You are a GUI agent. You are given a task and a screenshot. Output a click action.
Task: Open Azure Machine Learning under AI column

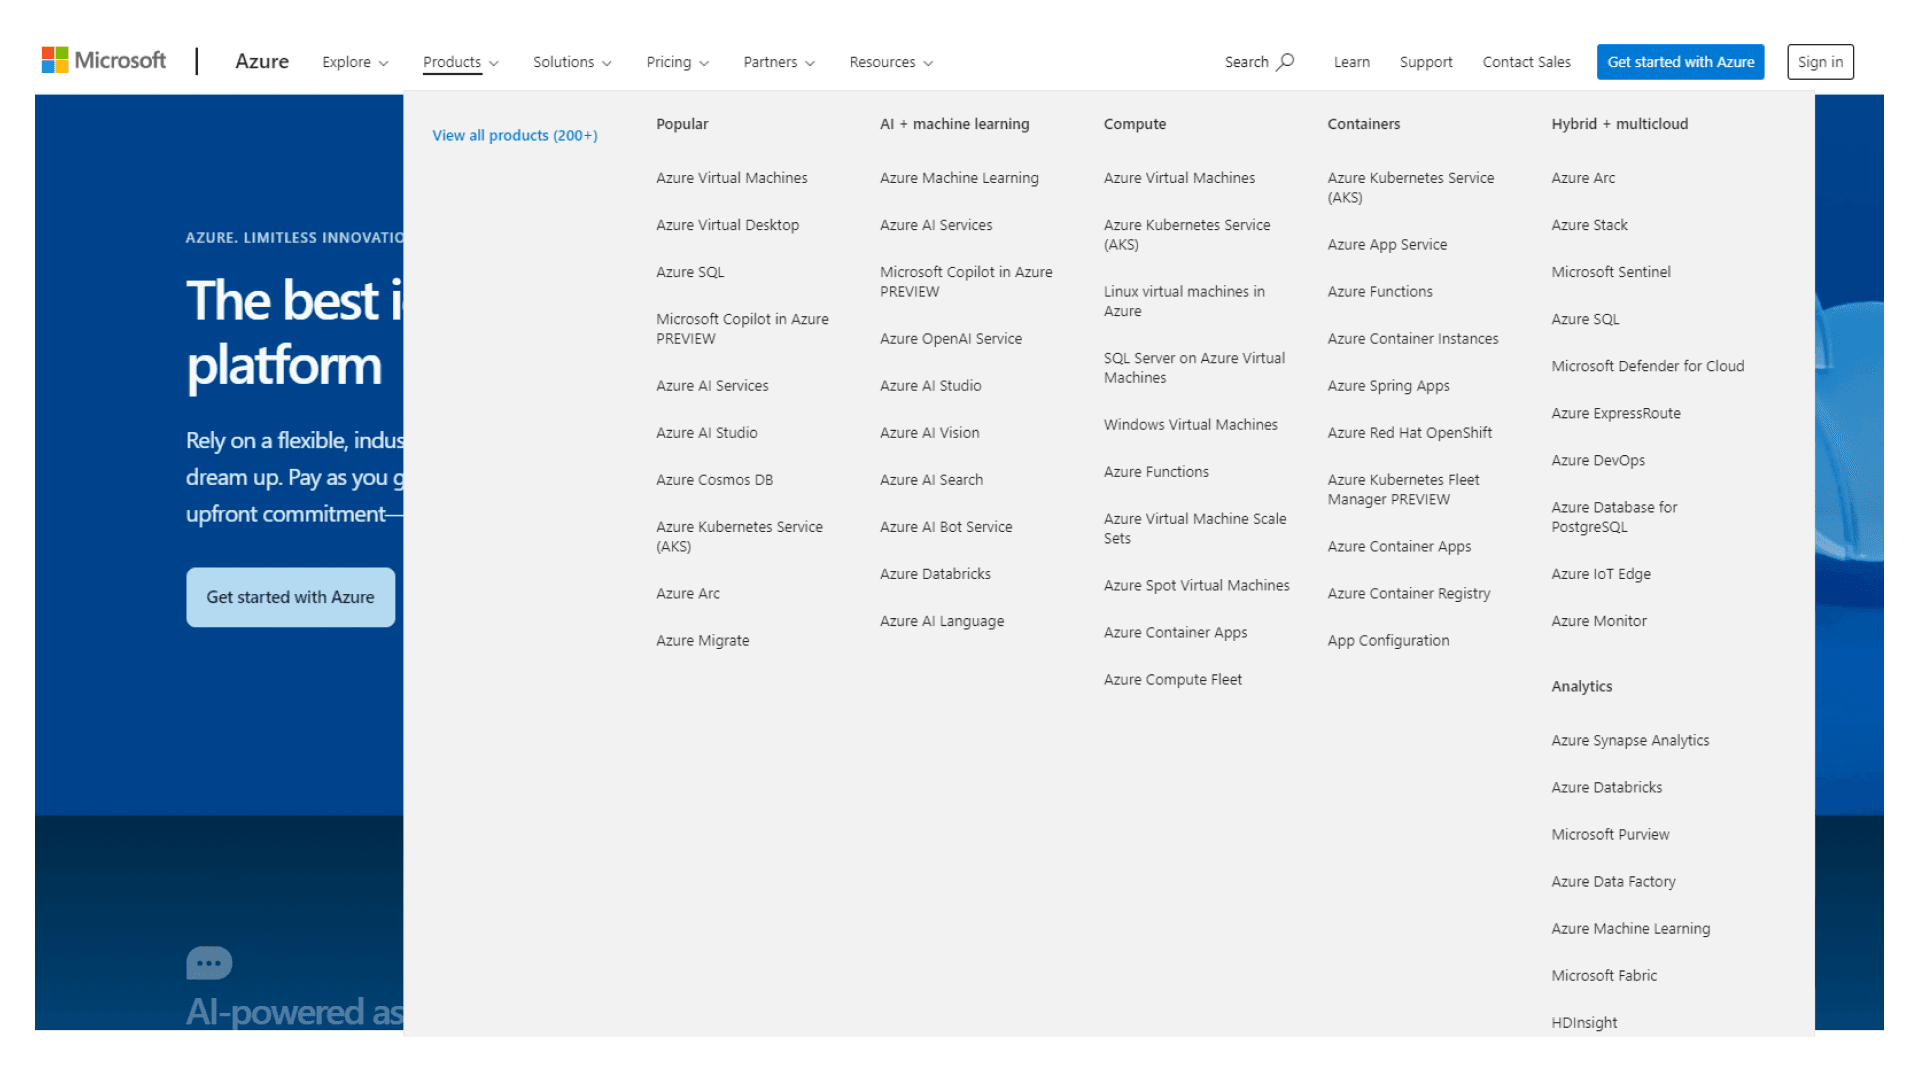pyautogui.click(x=959, y=178)
